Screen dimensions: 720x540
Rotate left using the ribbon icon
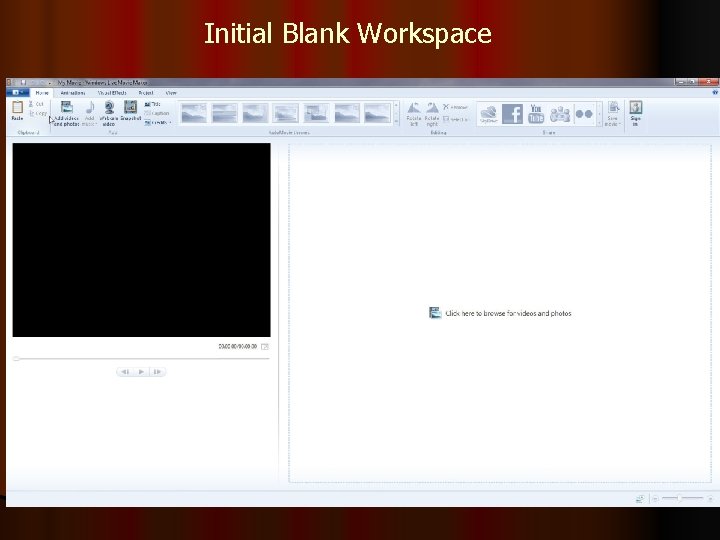click(x=414, y=108)
